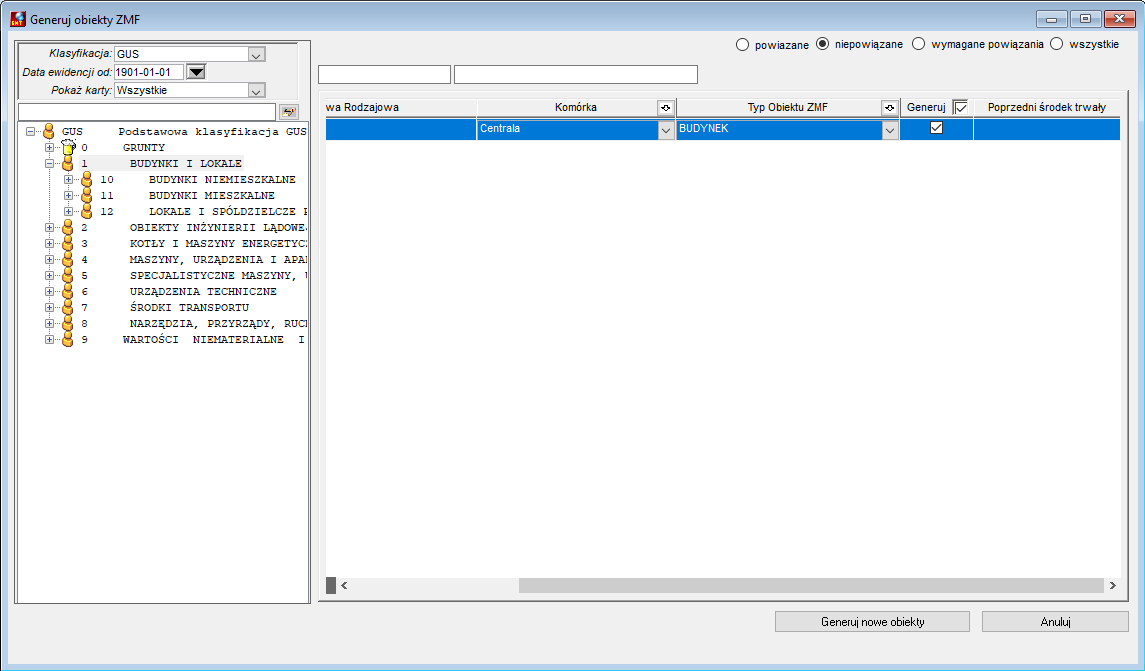The image size is (1145, 671).
Task: Click the grid scrollbar right arrow
Action: pyautogui.click(x=1112, y=586)
